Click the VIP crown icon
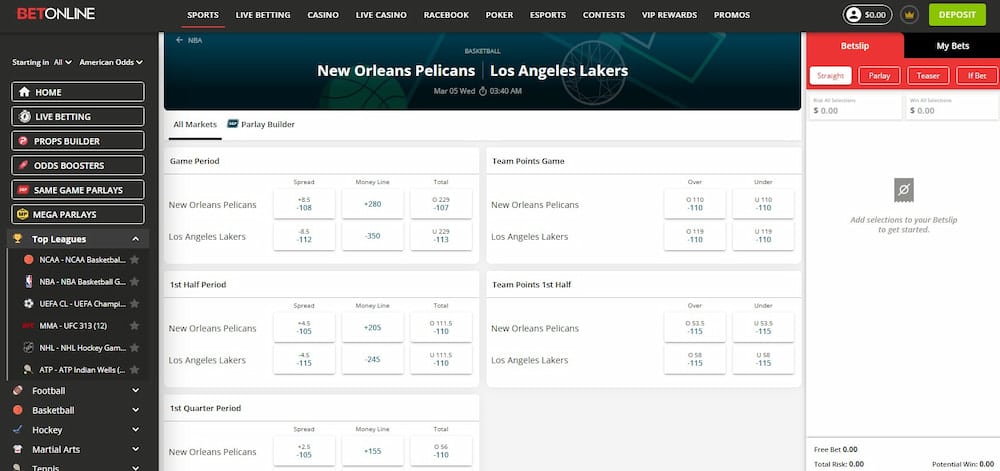Viewport: 1000px width, 471px height. pos(909,15)
